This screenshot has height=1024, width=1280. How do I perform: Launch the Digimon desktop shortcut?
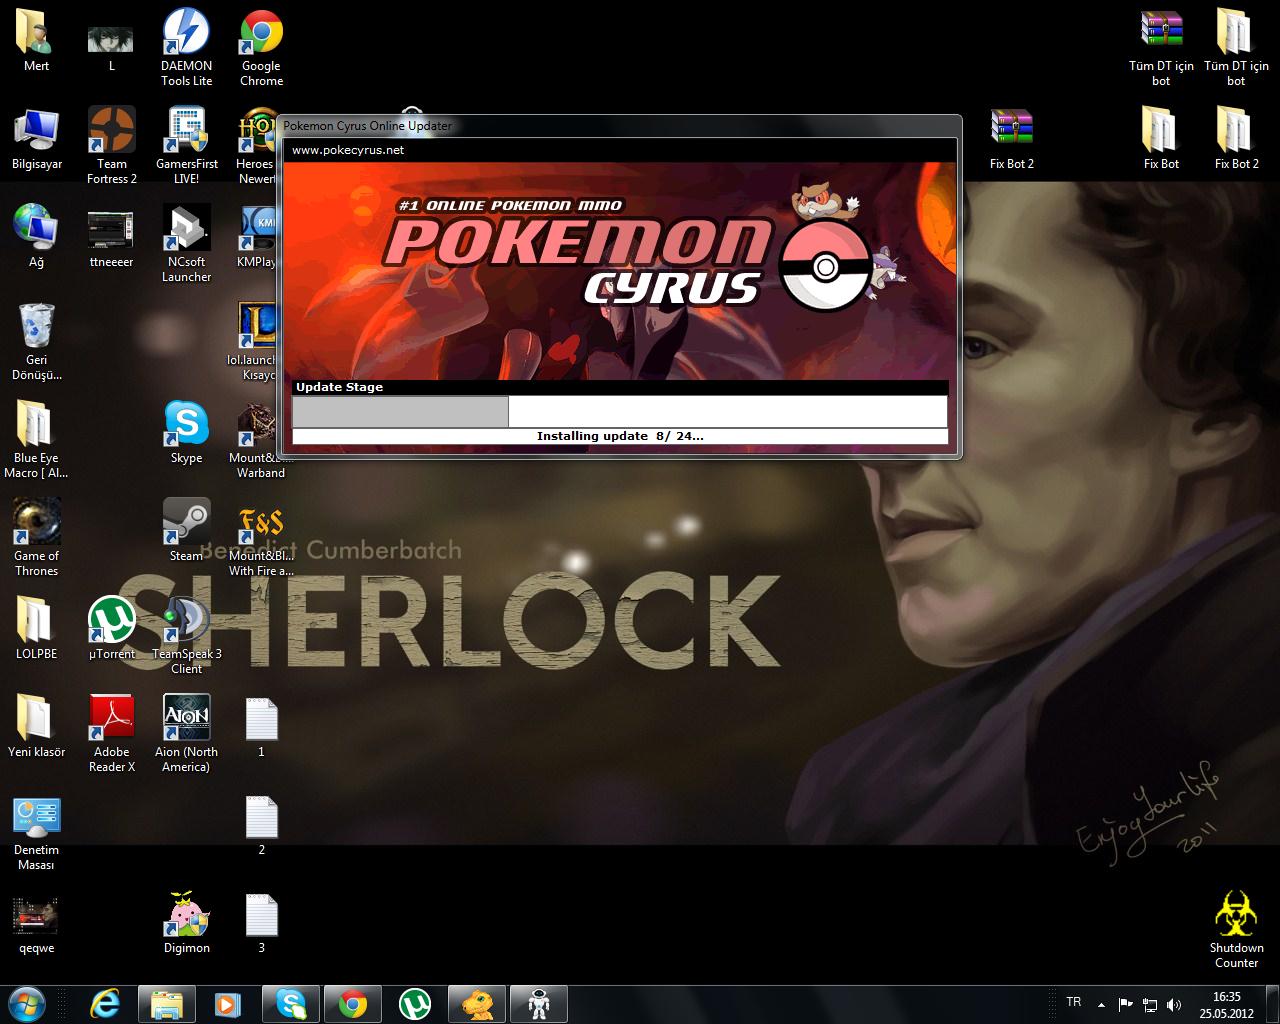[x=186, y=923]
